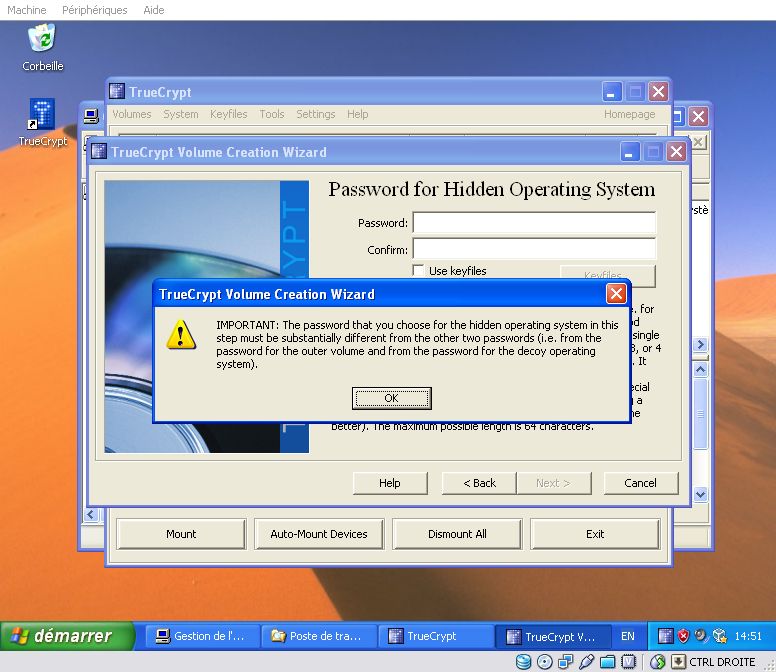Viewport: 776px width, 672px height.
Task: Confirm the warning with OK
Action: pos(391,398)
